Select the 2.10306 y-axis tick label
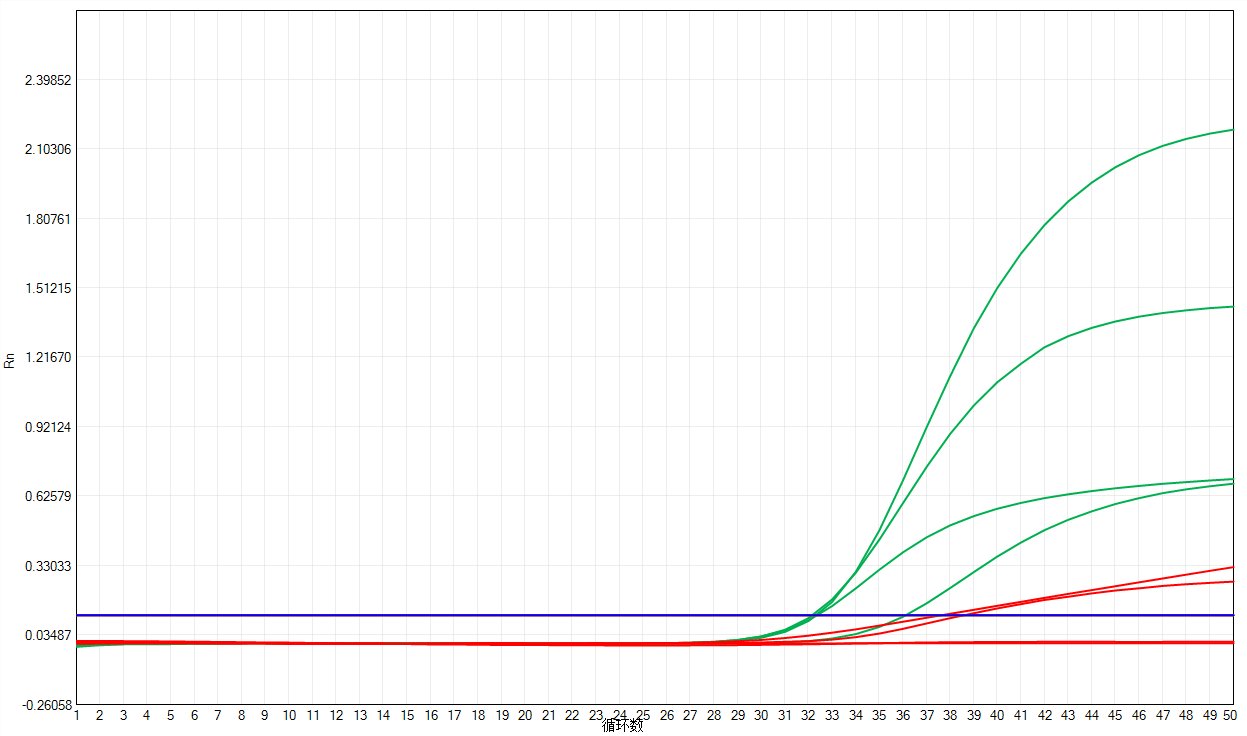This screenshot has width=1247, height=736. pos(47,149)
